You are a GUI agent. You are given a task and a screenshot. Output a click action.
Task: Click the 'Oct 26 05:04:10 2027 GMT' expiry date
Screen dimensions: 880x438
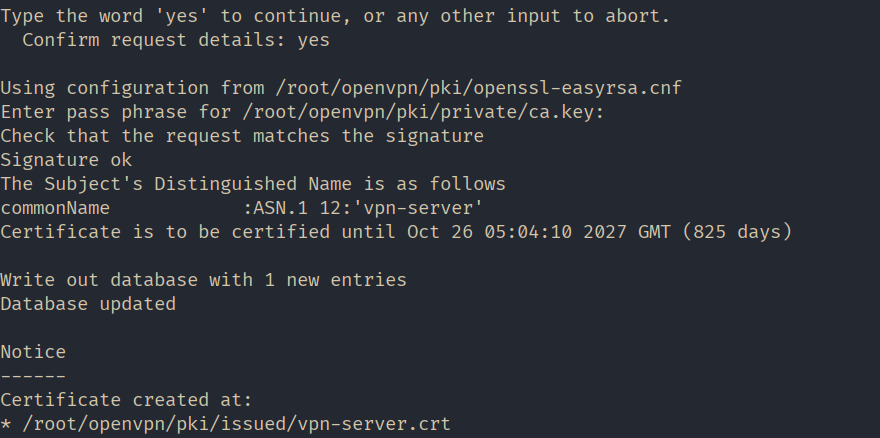[x=539, y=231]
